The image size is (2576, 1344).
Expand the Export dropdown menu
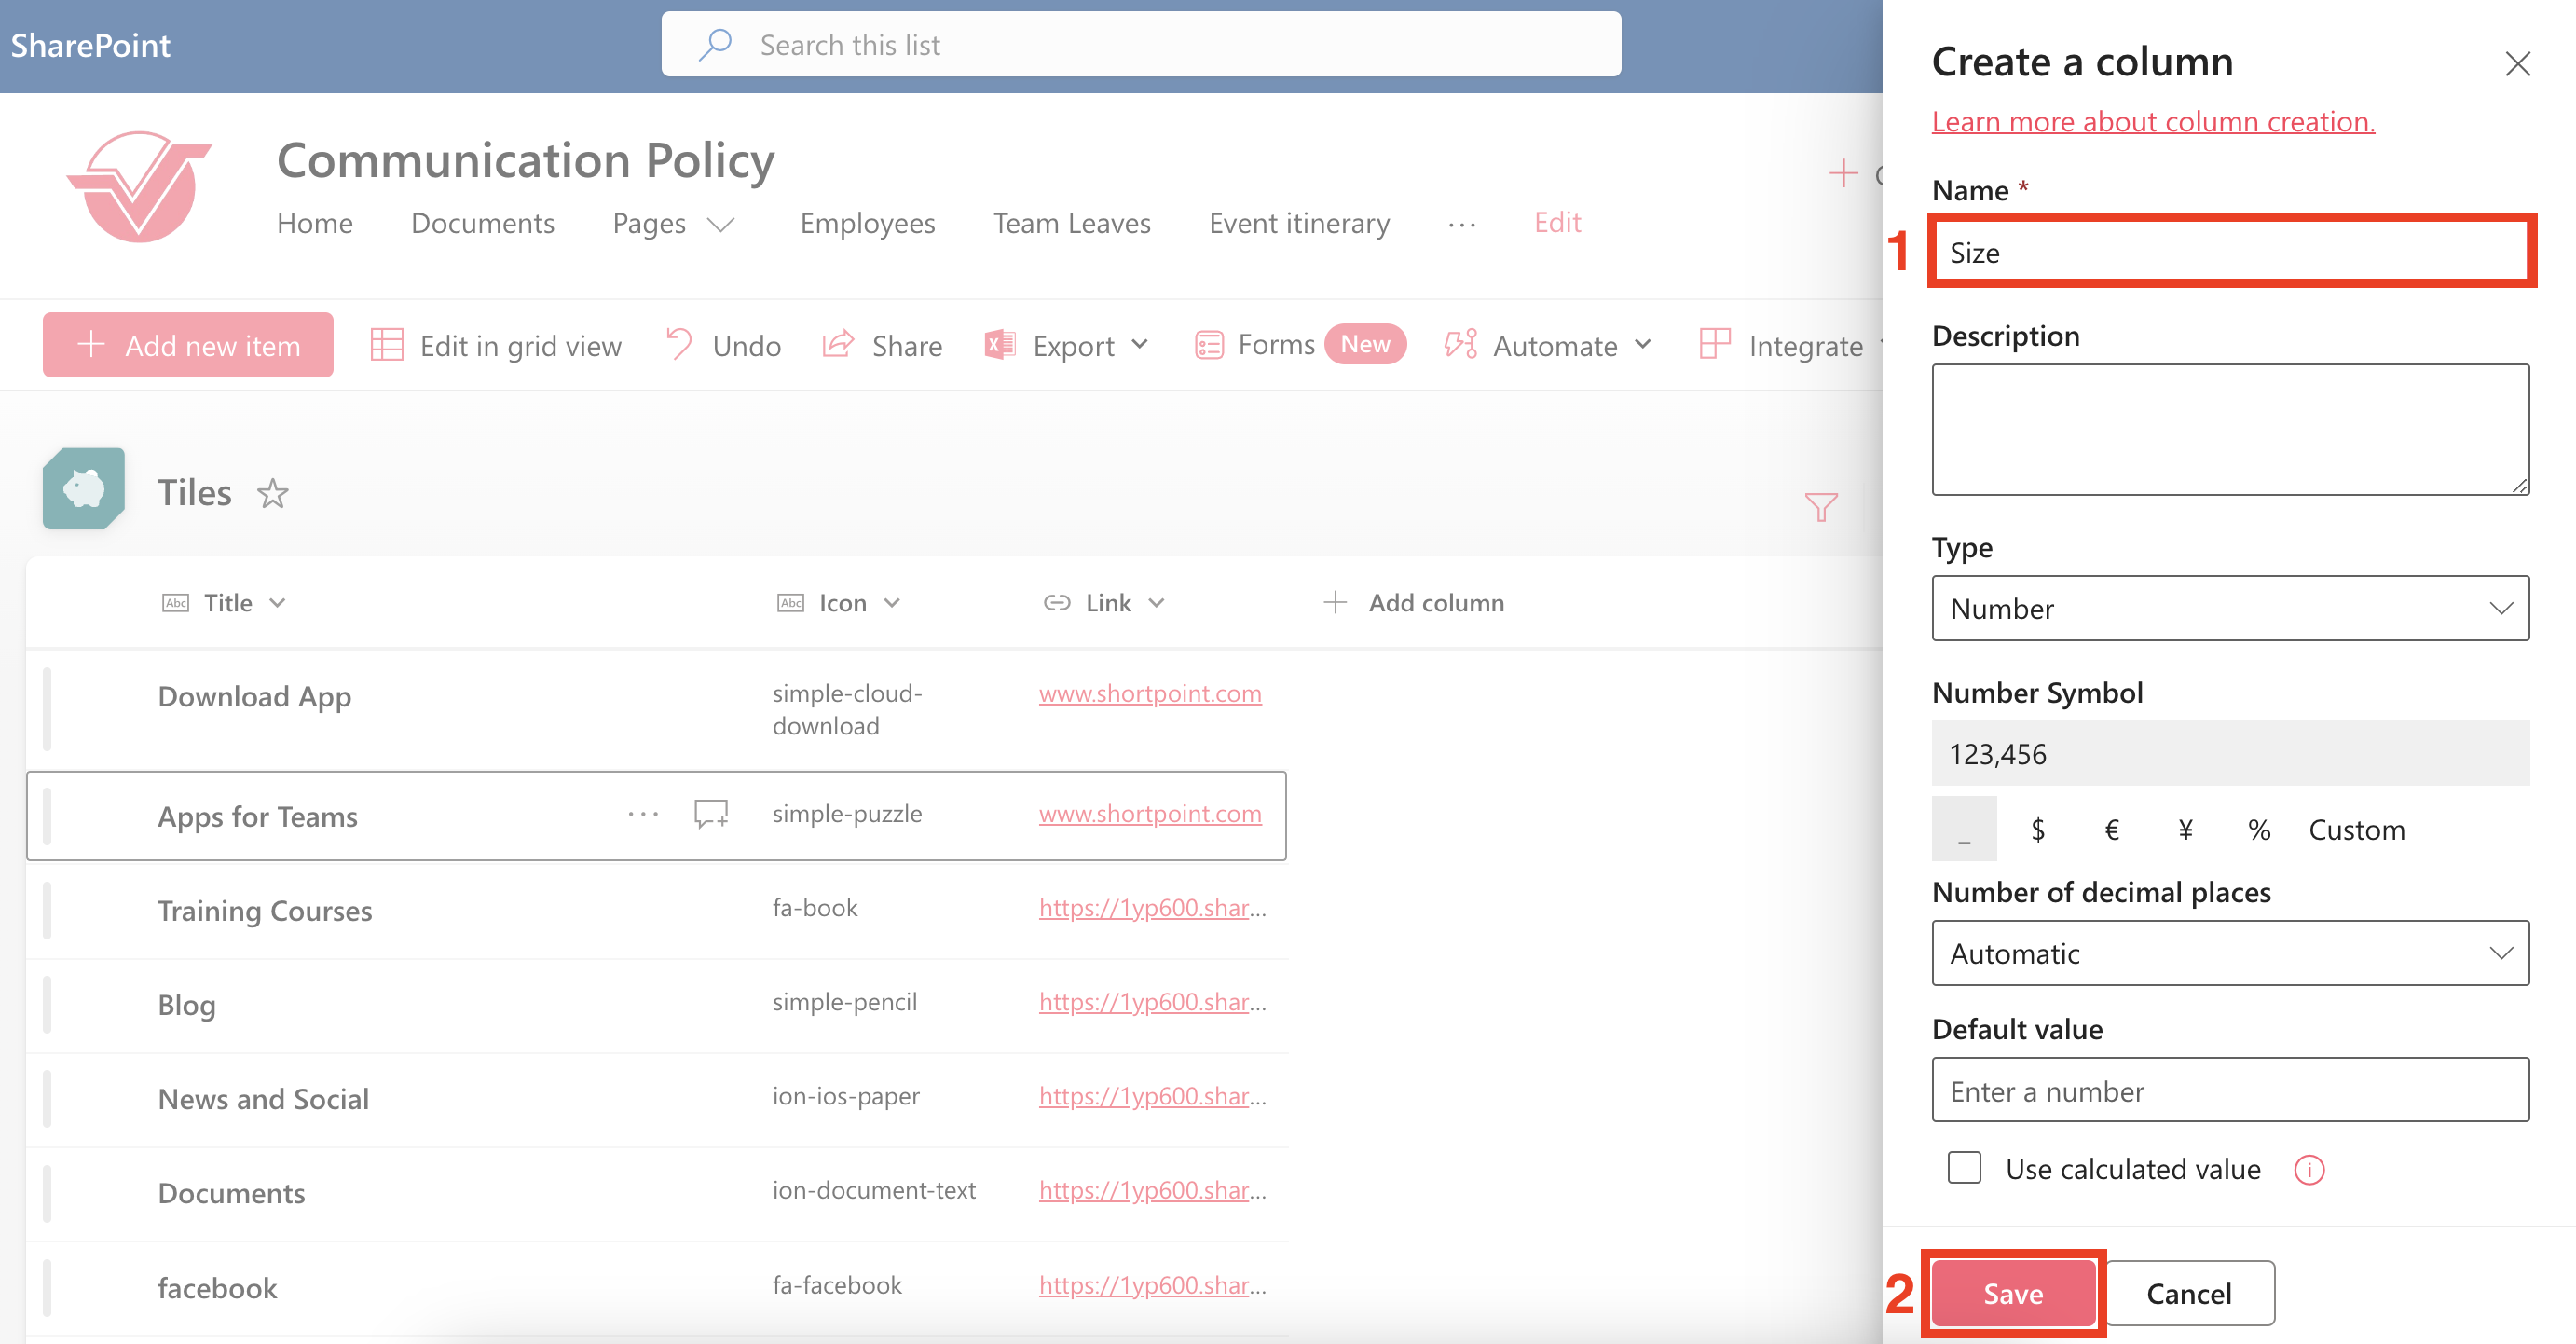1138,345
